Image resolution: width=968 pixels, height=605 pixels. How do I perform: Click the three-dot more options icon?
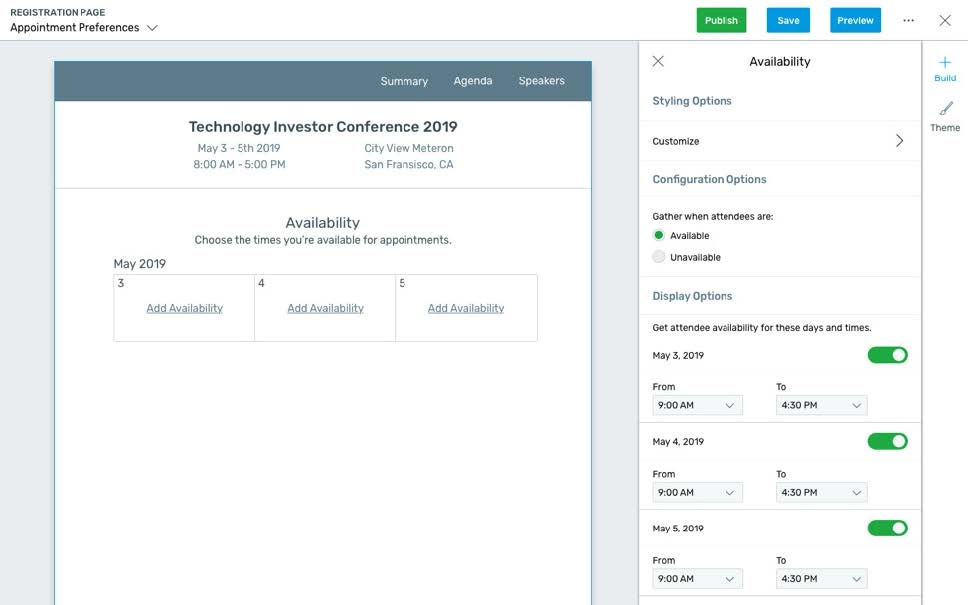pyautogui.click(x=908, y=20)
